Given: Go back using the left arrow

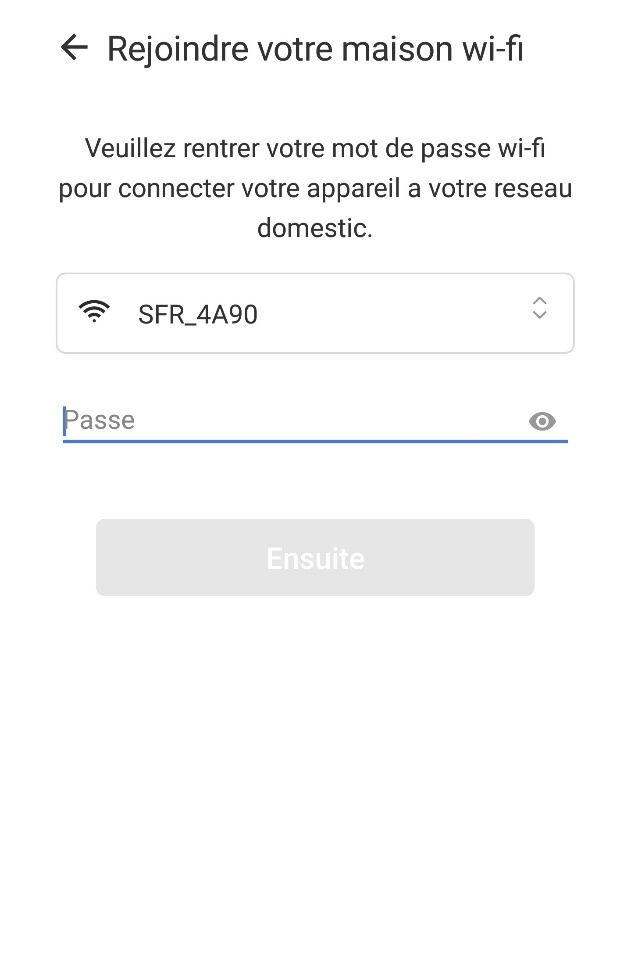Looking at the screenshot, I should [x=74, y=48].
